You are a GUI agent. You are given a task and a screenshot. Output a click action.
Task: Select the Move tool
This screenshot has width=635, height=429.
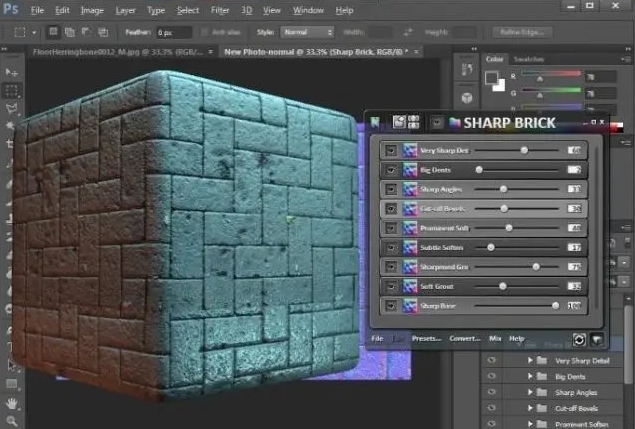(12, 72)
